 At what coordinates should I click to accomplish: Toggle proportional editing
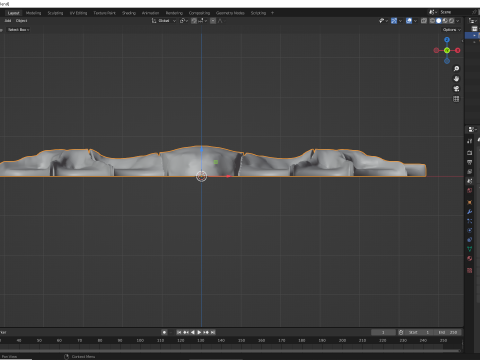[x=213, y=21]
